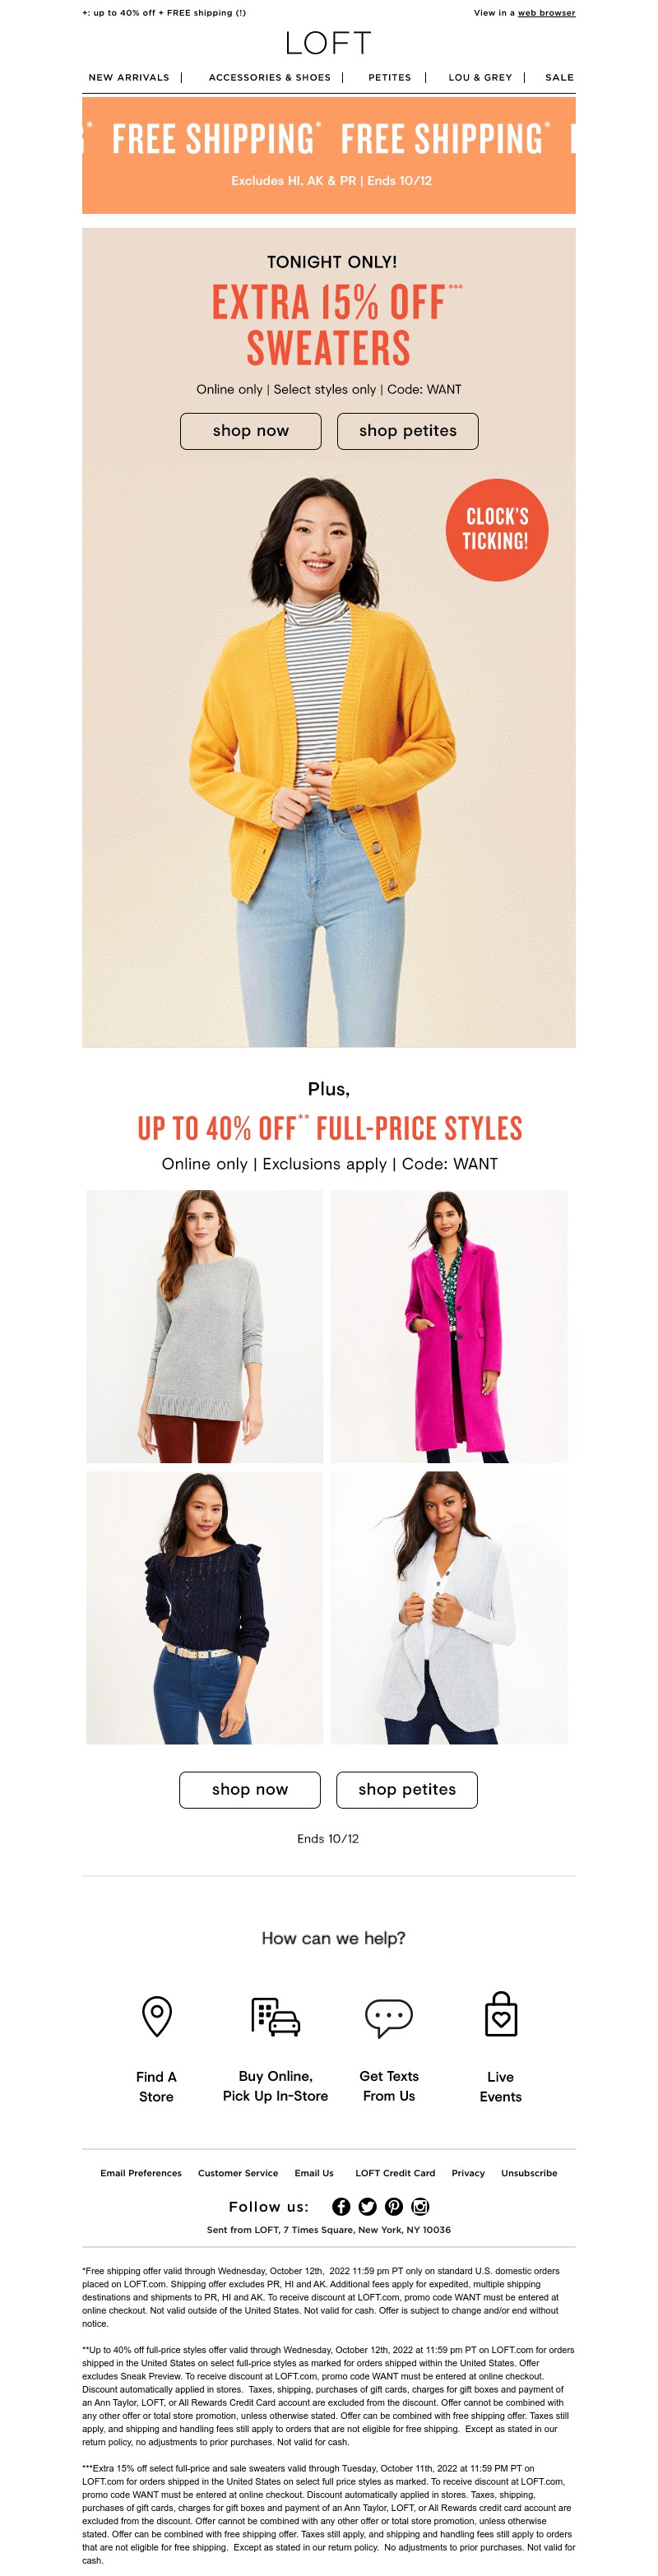Click the Unsubscribe footer link

pos(529,2173)
